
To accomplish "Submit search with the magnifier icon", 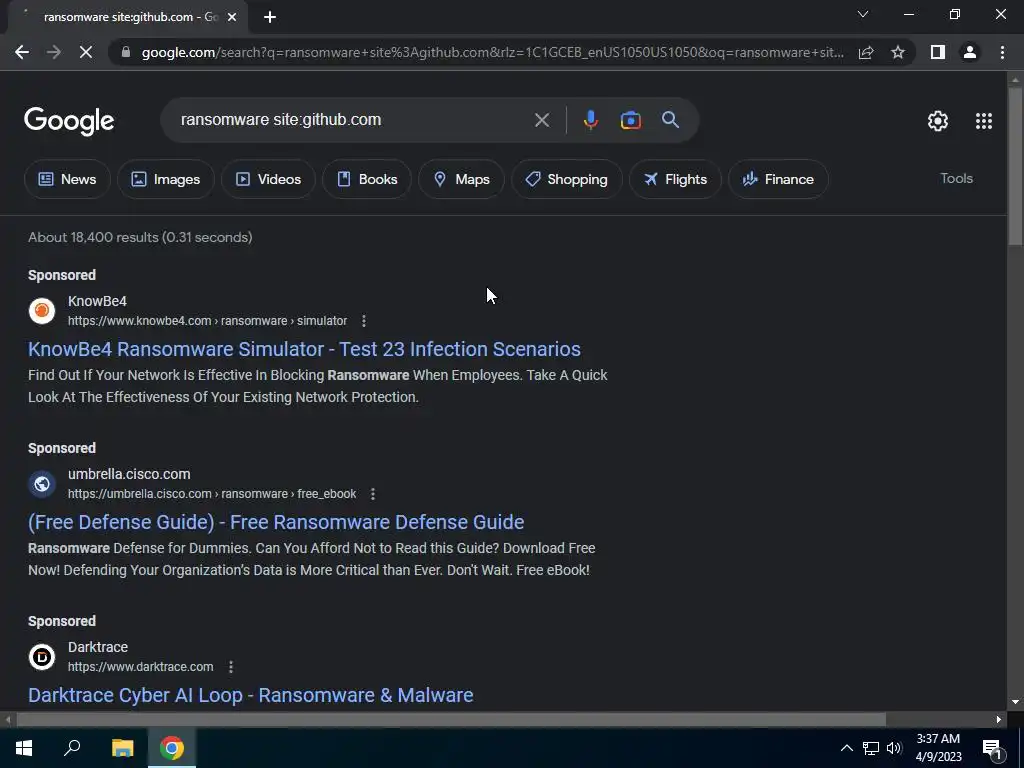I will (x=671, y=120).
